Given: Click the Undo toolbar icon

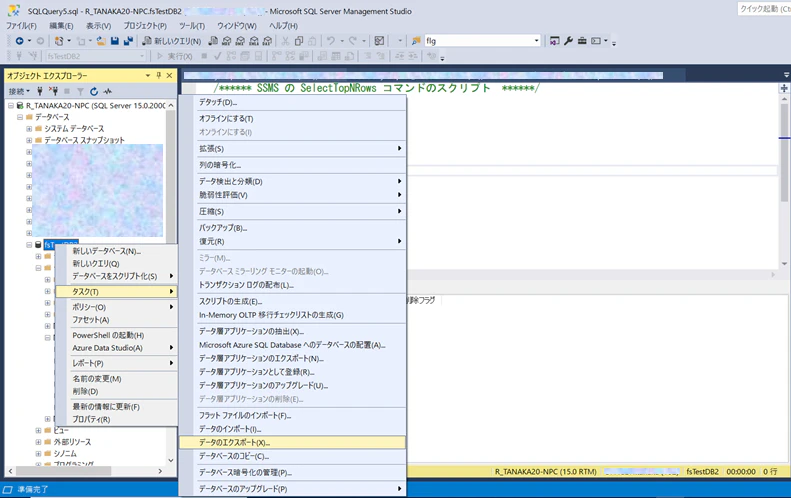Looking at the screenshot, I should pyautogui.click(x=330, y=41).
